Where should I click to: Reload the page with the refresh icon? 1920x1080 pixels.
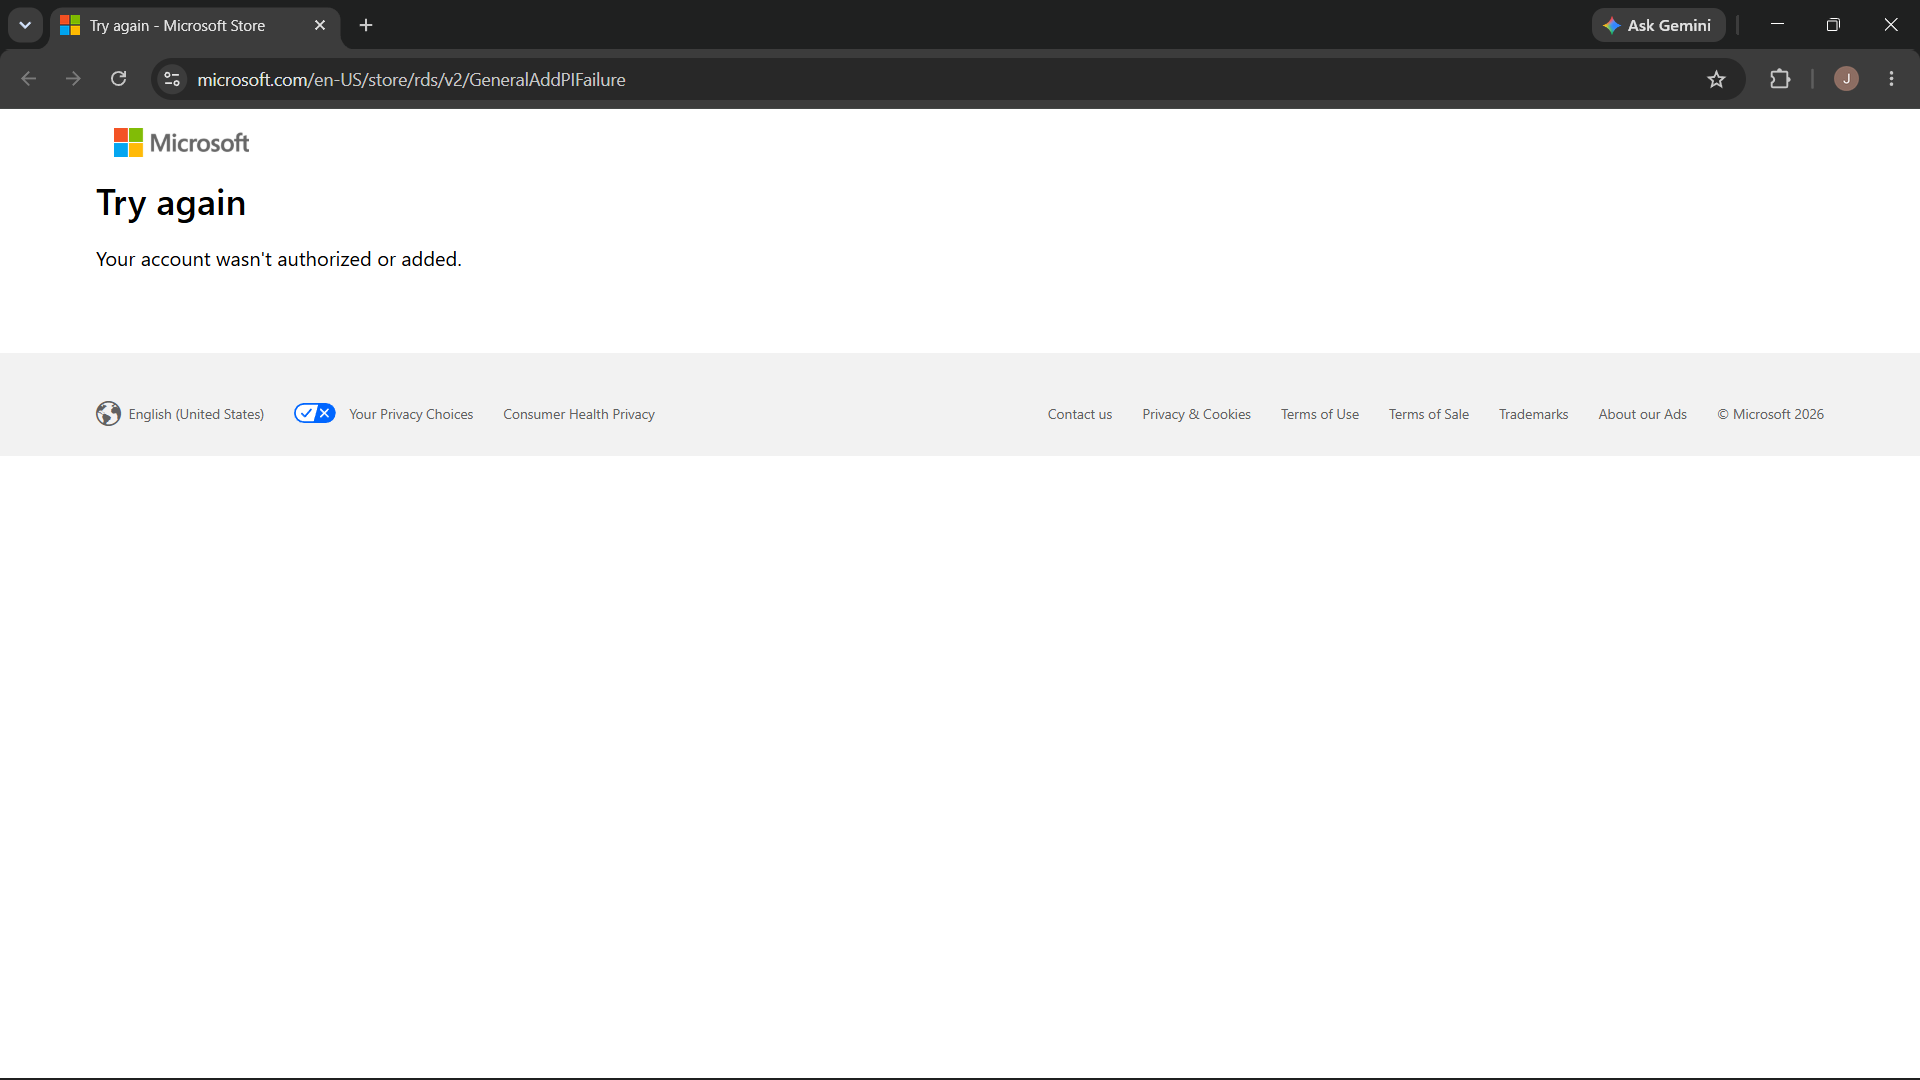coord(118,79)
